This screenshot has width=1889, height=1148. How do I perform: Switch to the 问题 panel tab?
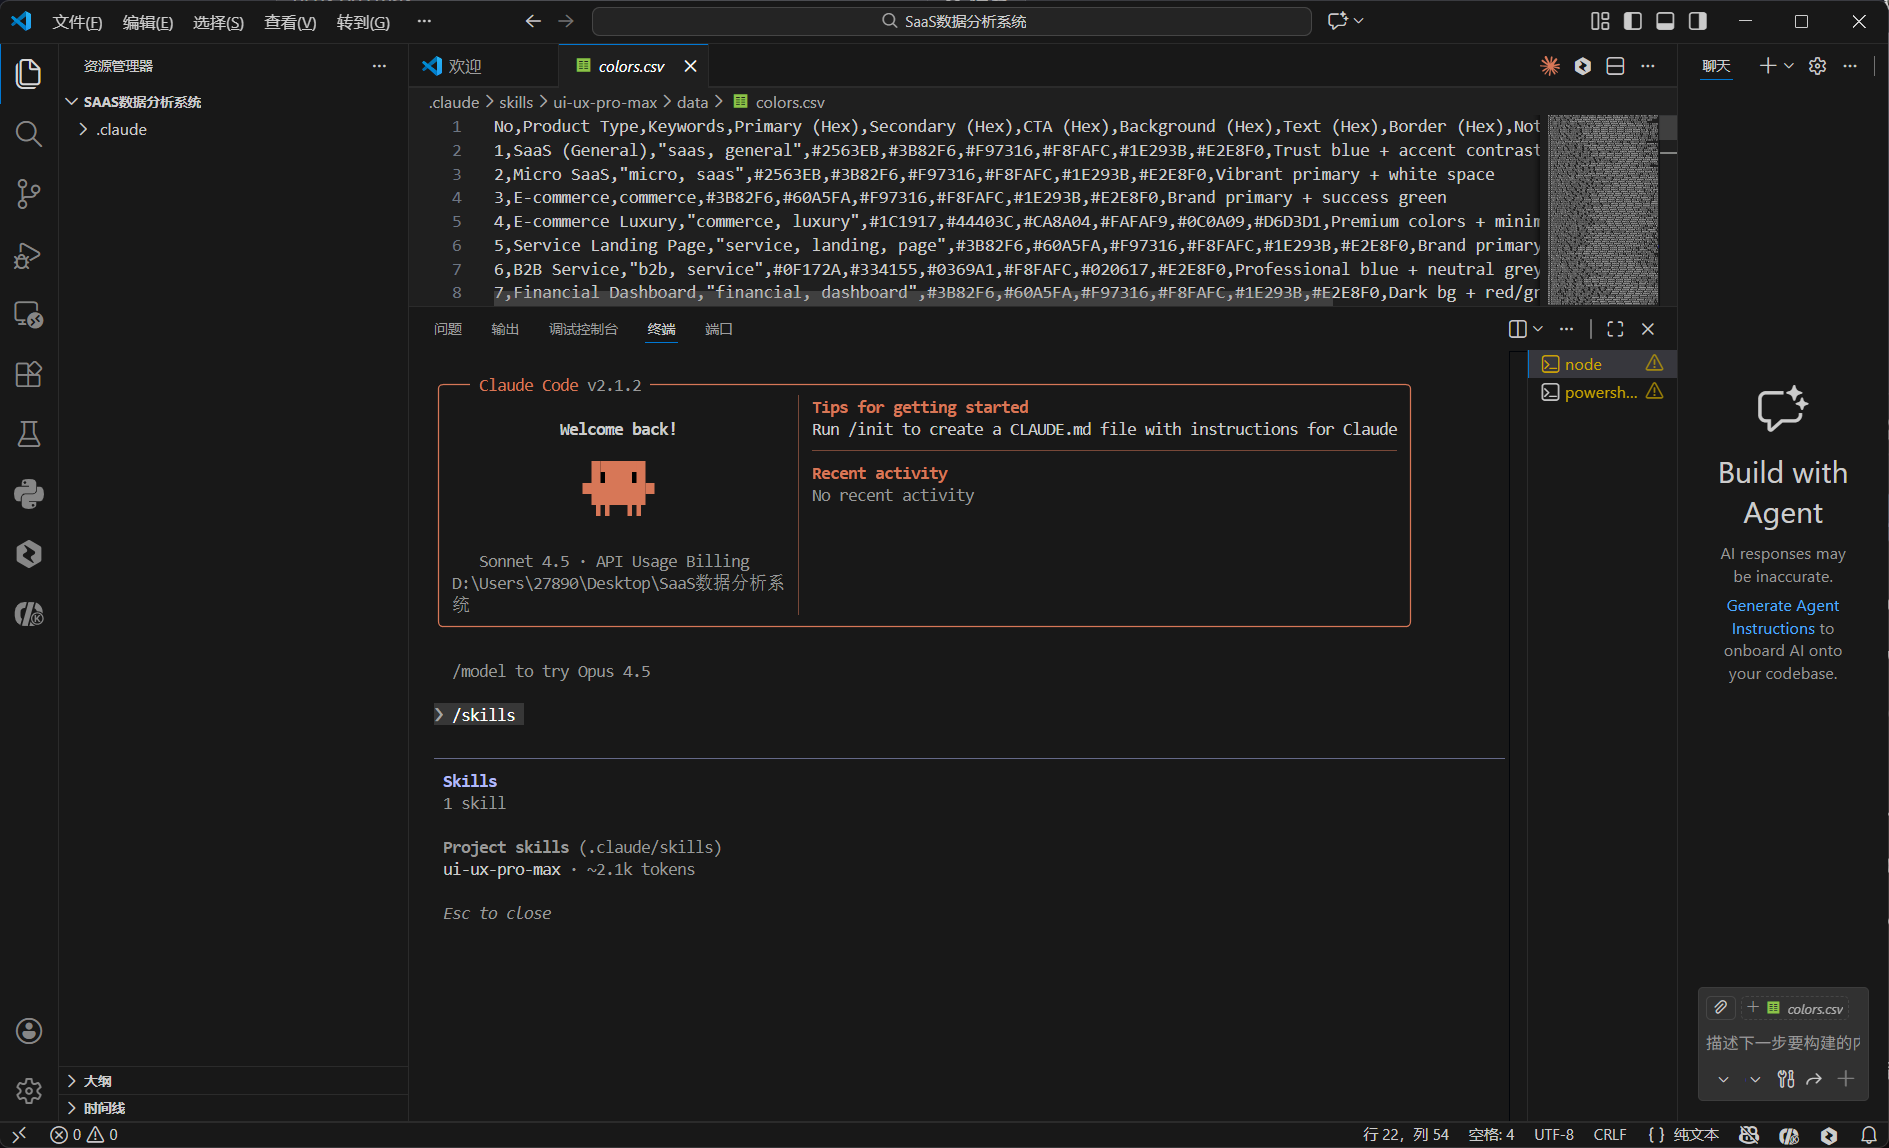click(x=448, y=329)
